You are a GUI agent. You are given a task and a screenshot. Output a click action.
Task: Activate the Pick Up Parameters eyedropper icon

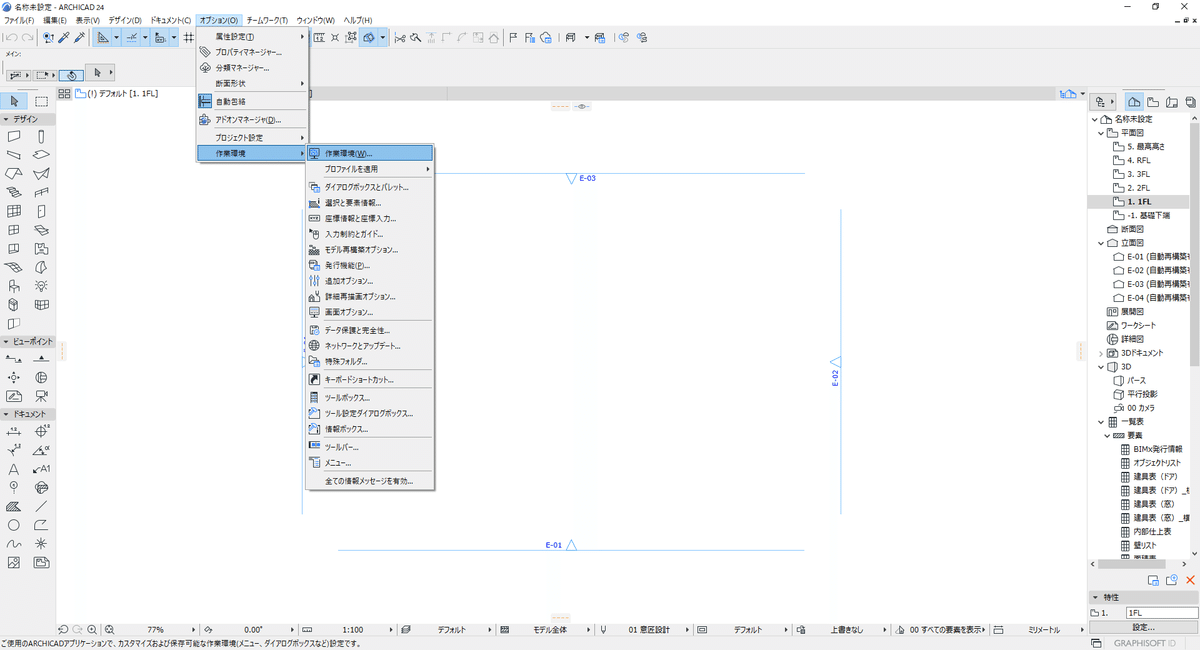click(x=64, y=38)
